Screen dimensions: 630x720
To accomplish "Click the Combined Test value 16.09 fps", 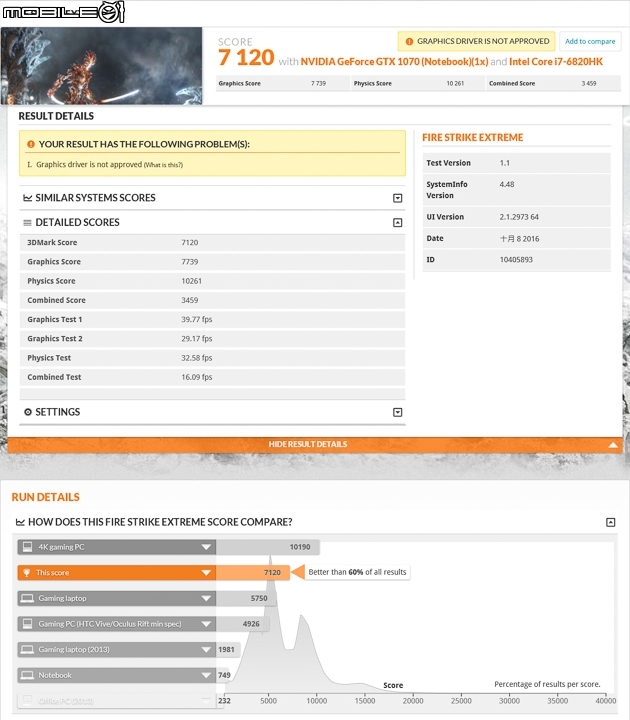I will point(197,377).
